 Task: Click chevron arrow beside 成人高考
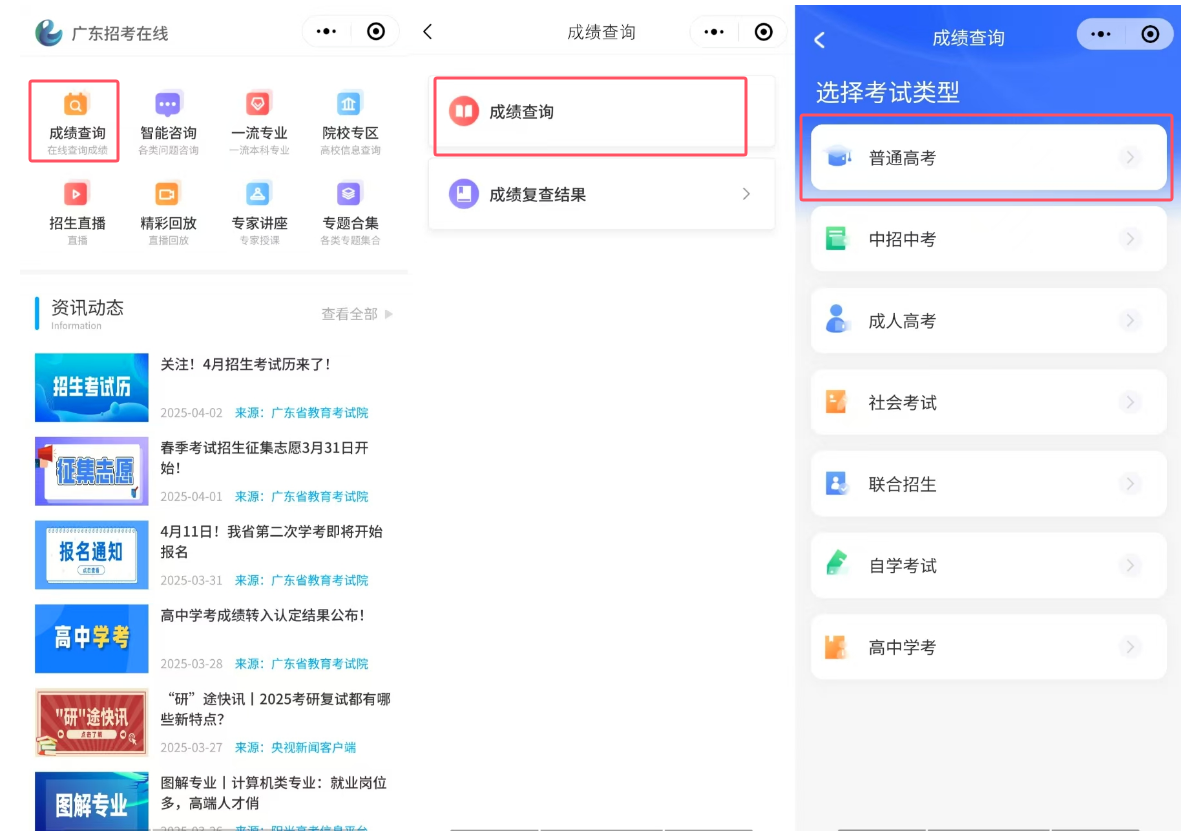pos(1130,321)
